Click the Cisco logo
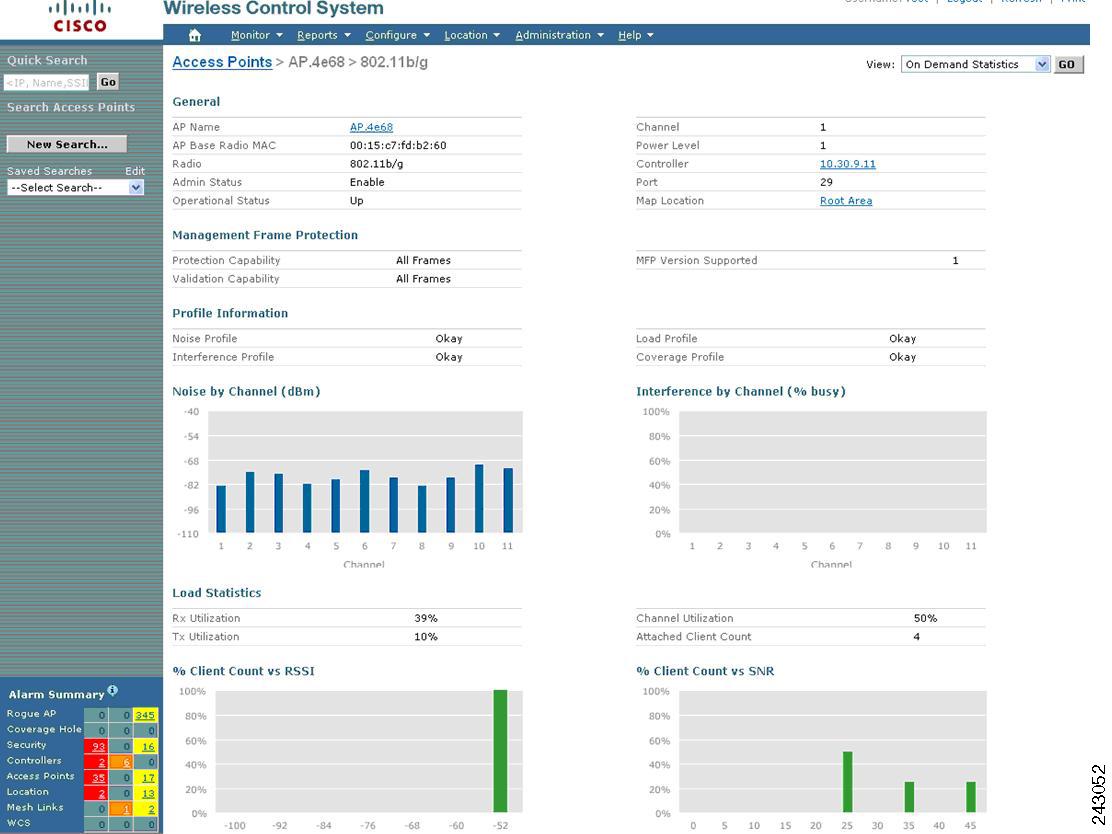 [80, 17]
